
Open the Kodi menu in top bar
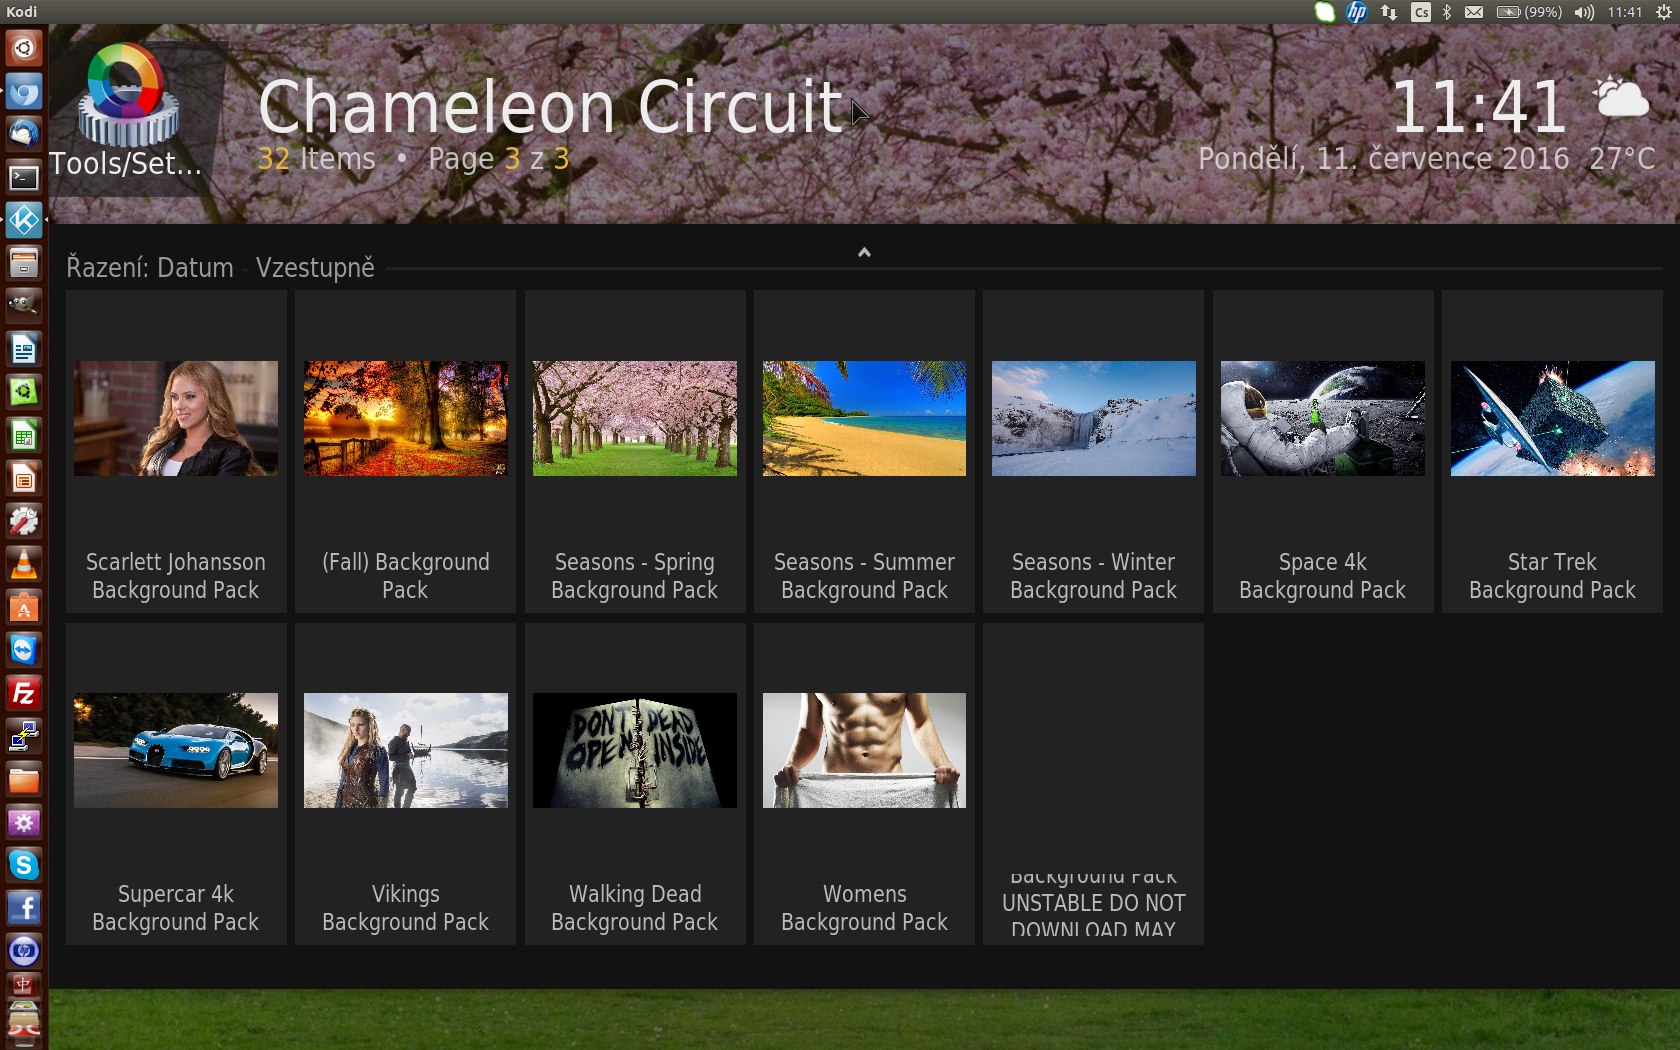[22, 12]
